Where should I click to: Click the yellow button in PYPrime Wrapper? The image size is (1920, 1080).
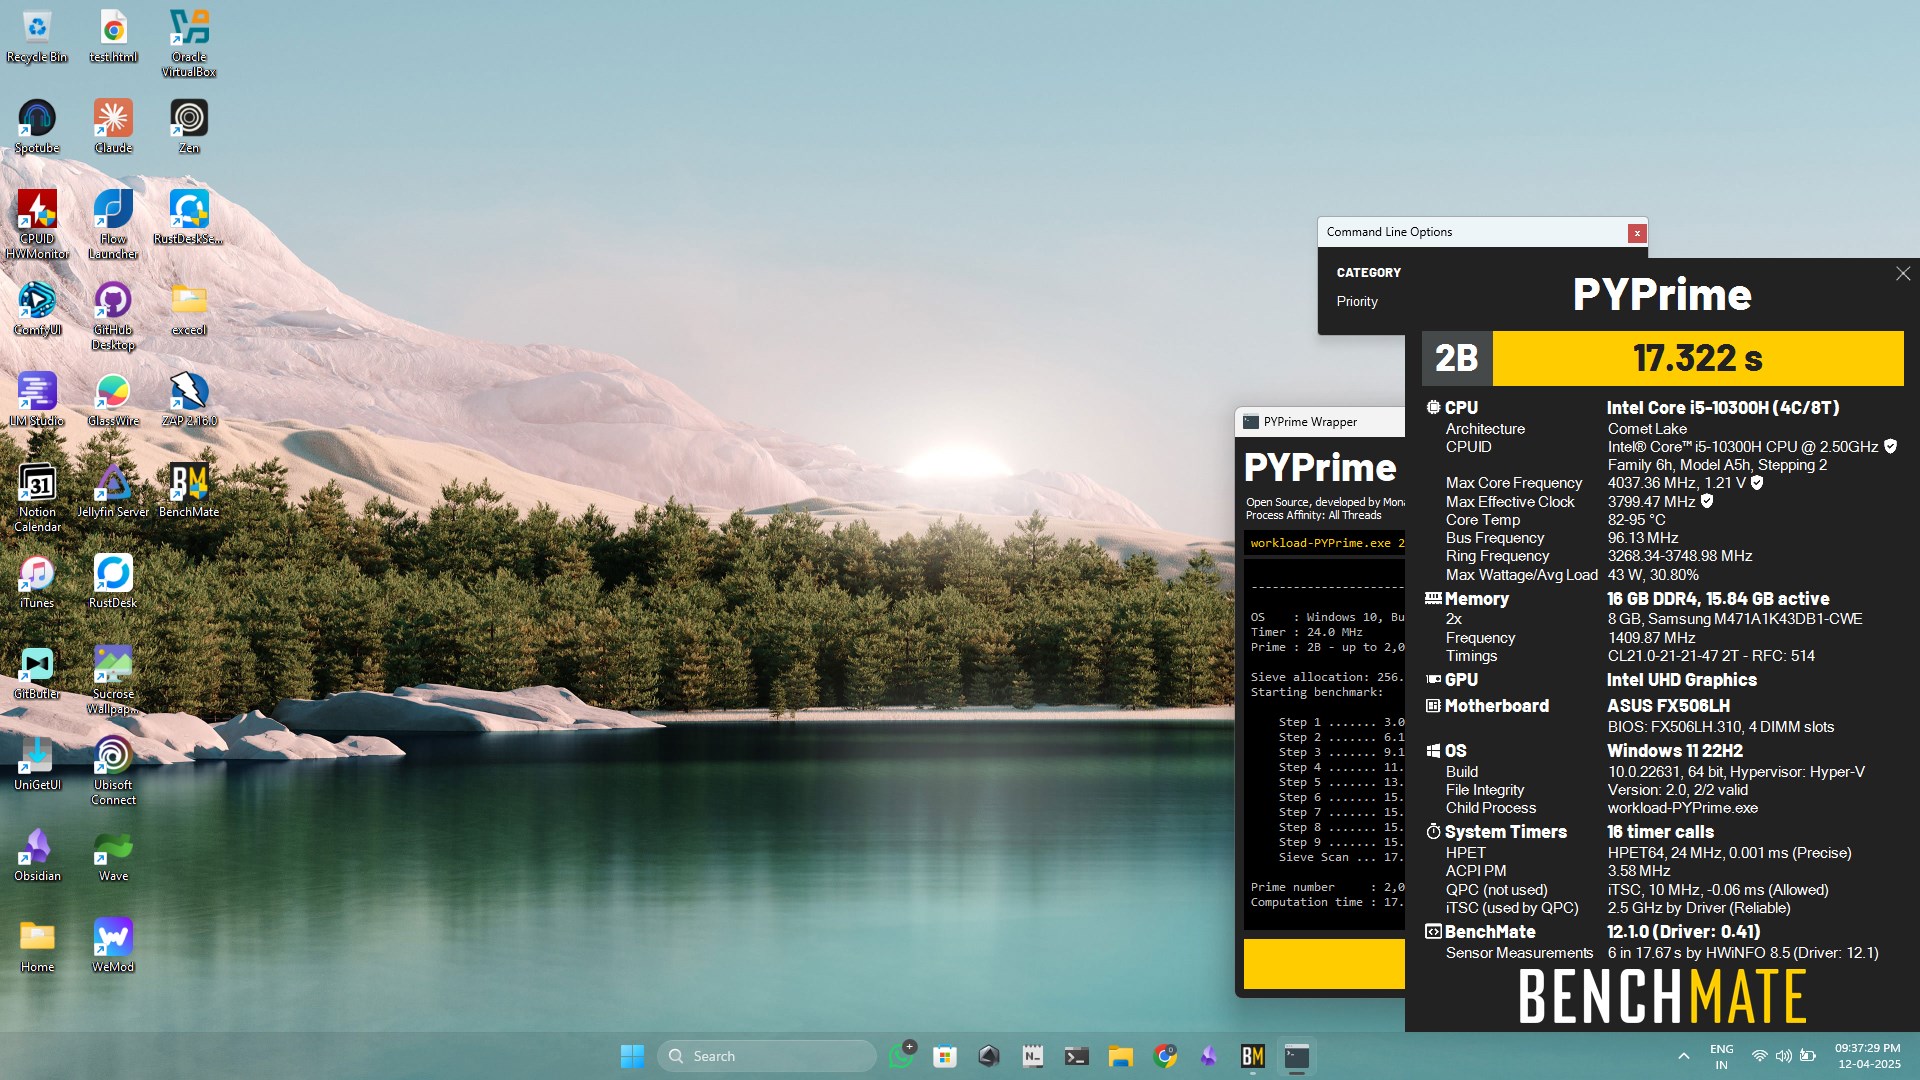click(1324, 963)
